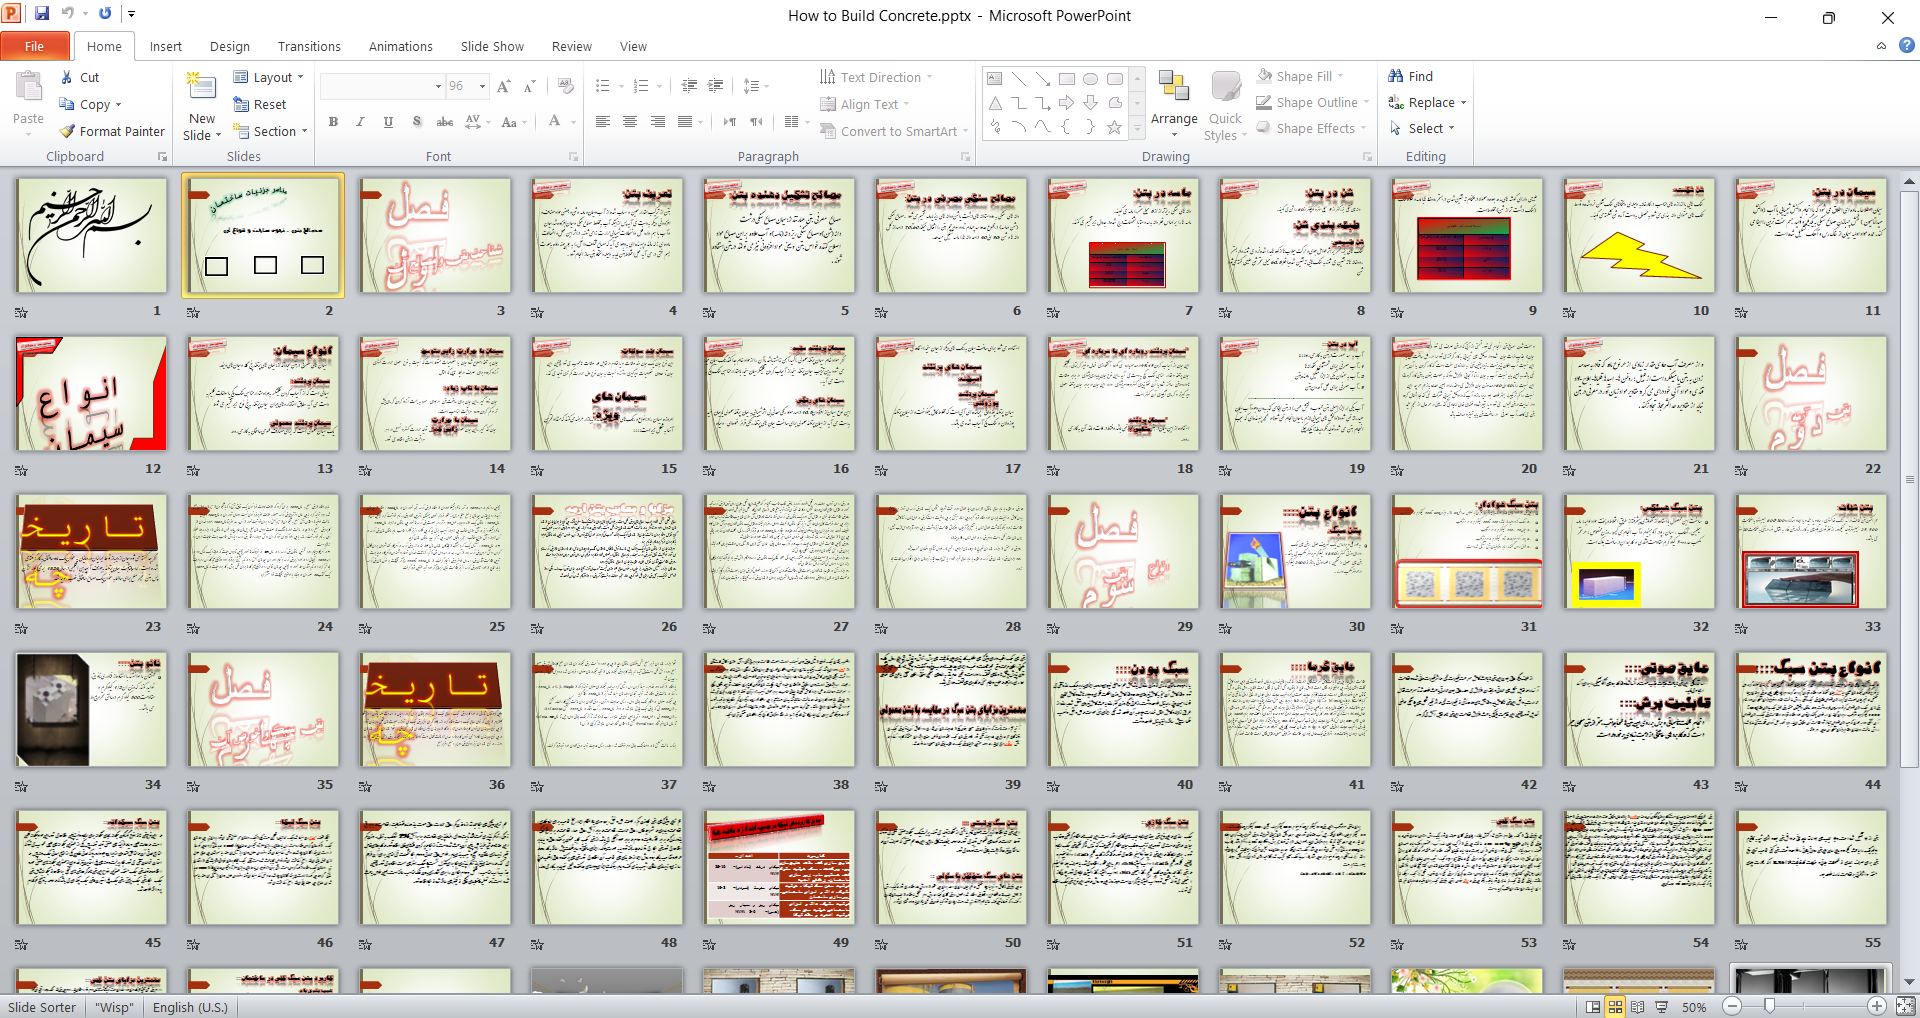Click the Quick Styles icon
The width and height of the screenshot is (1920, 1018).
click(x=1225, y=87)
